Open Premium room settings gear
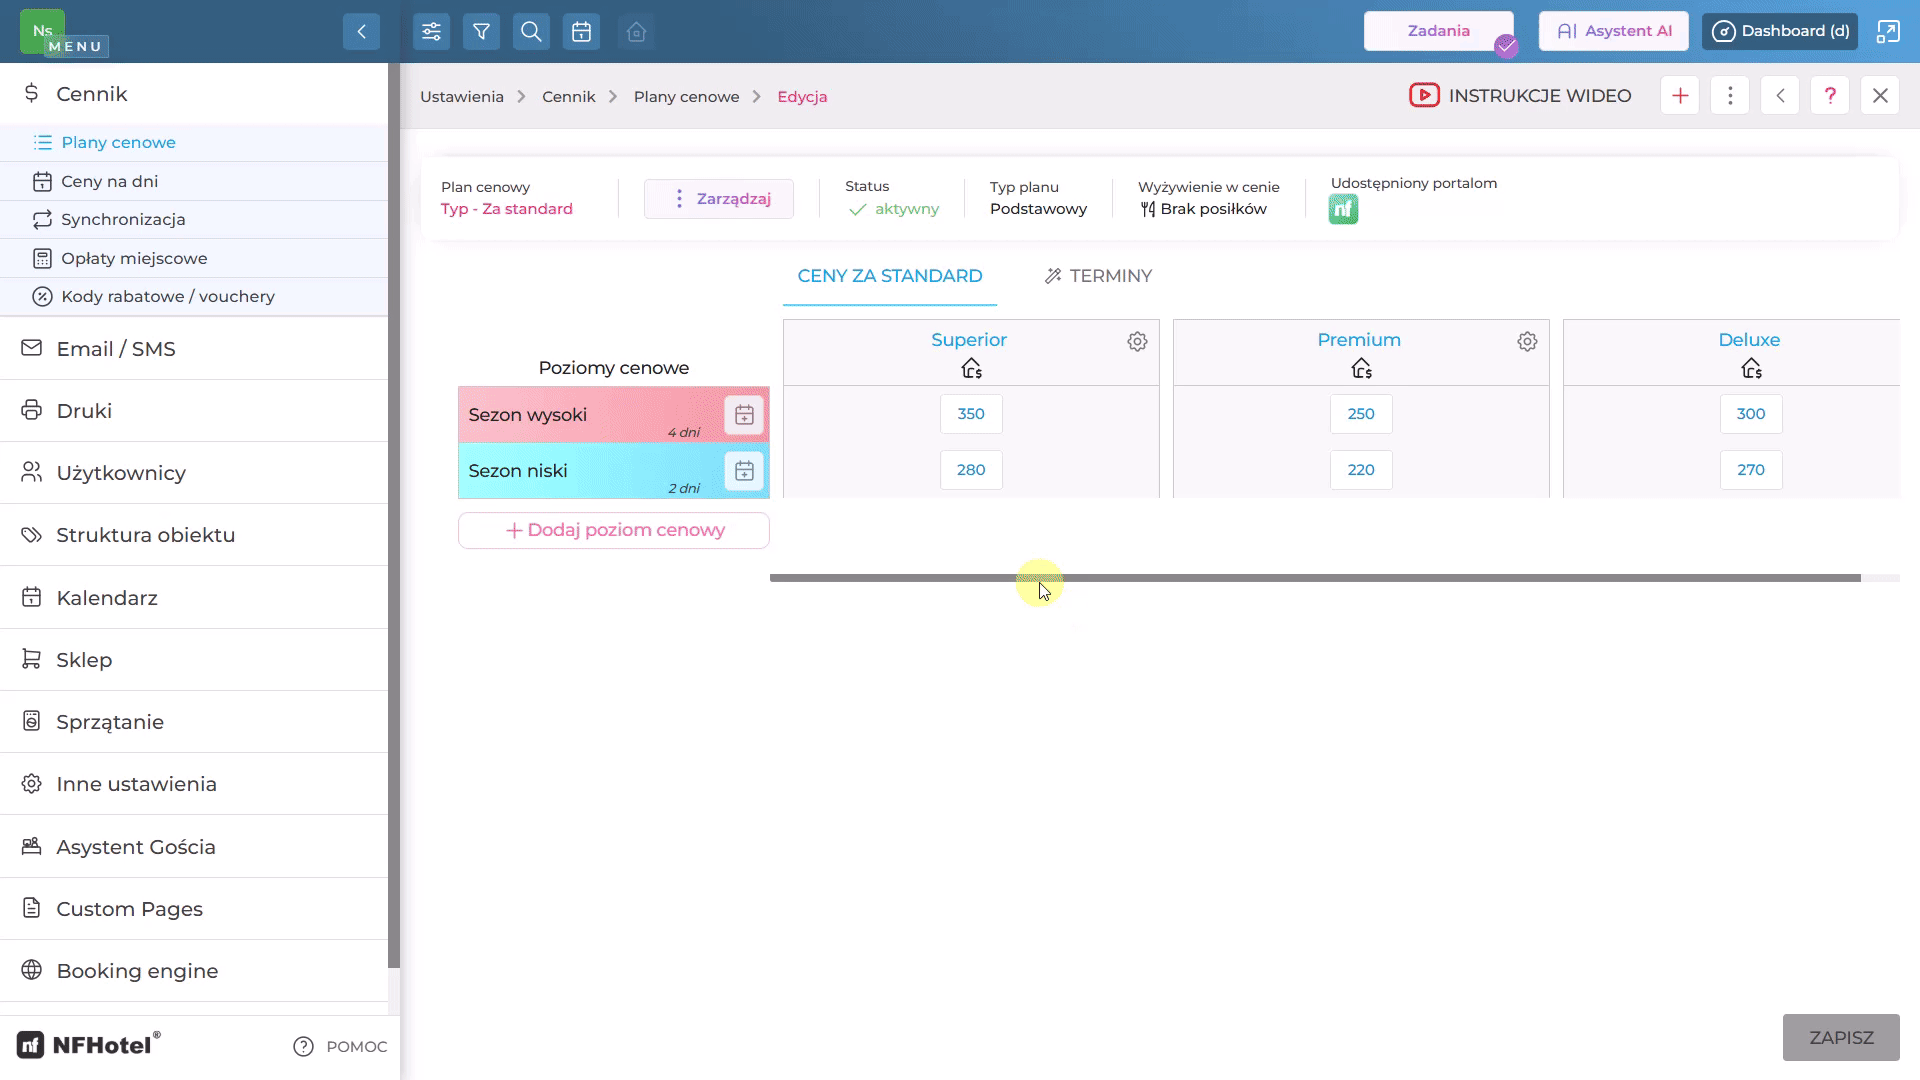1920x1080 pixels. tap(1527, 342)
